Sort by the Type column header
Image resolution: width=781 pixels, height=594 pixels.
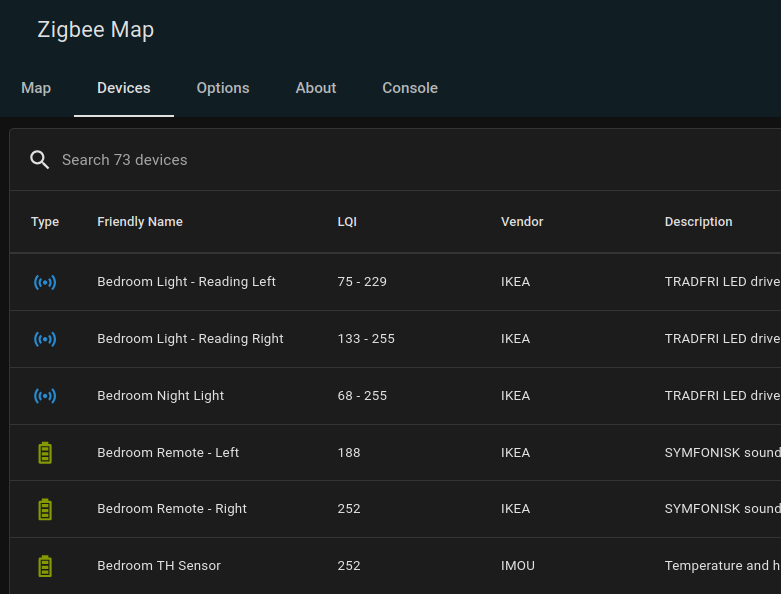[45, 222]
